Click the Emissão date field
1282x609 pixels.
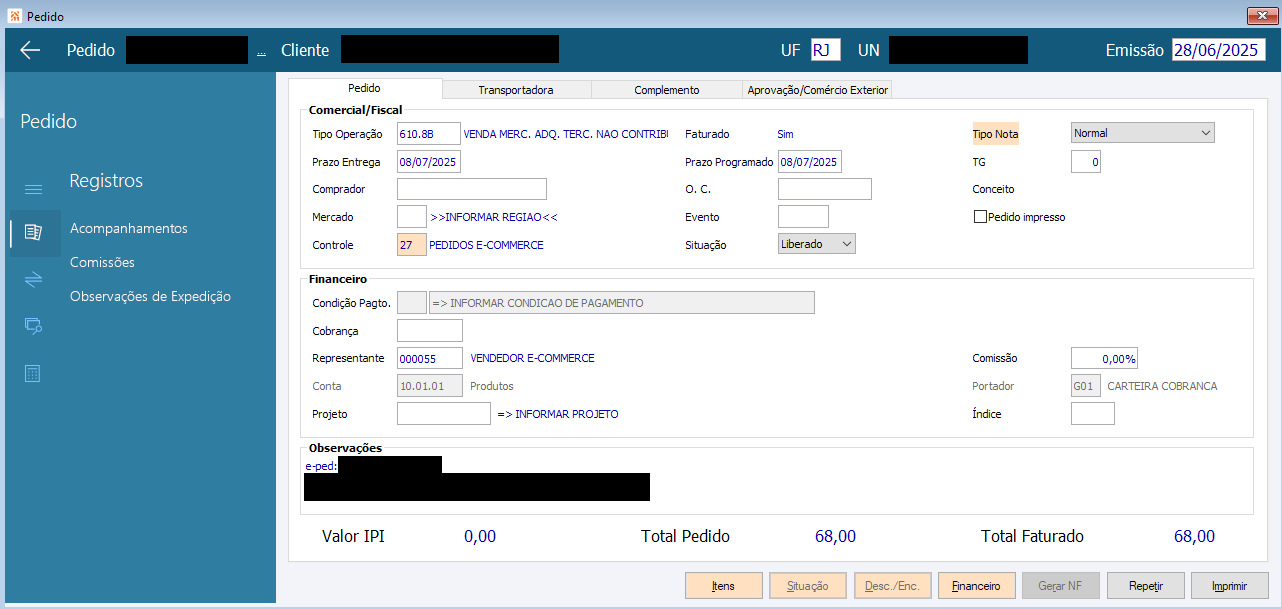(1219, 50)
